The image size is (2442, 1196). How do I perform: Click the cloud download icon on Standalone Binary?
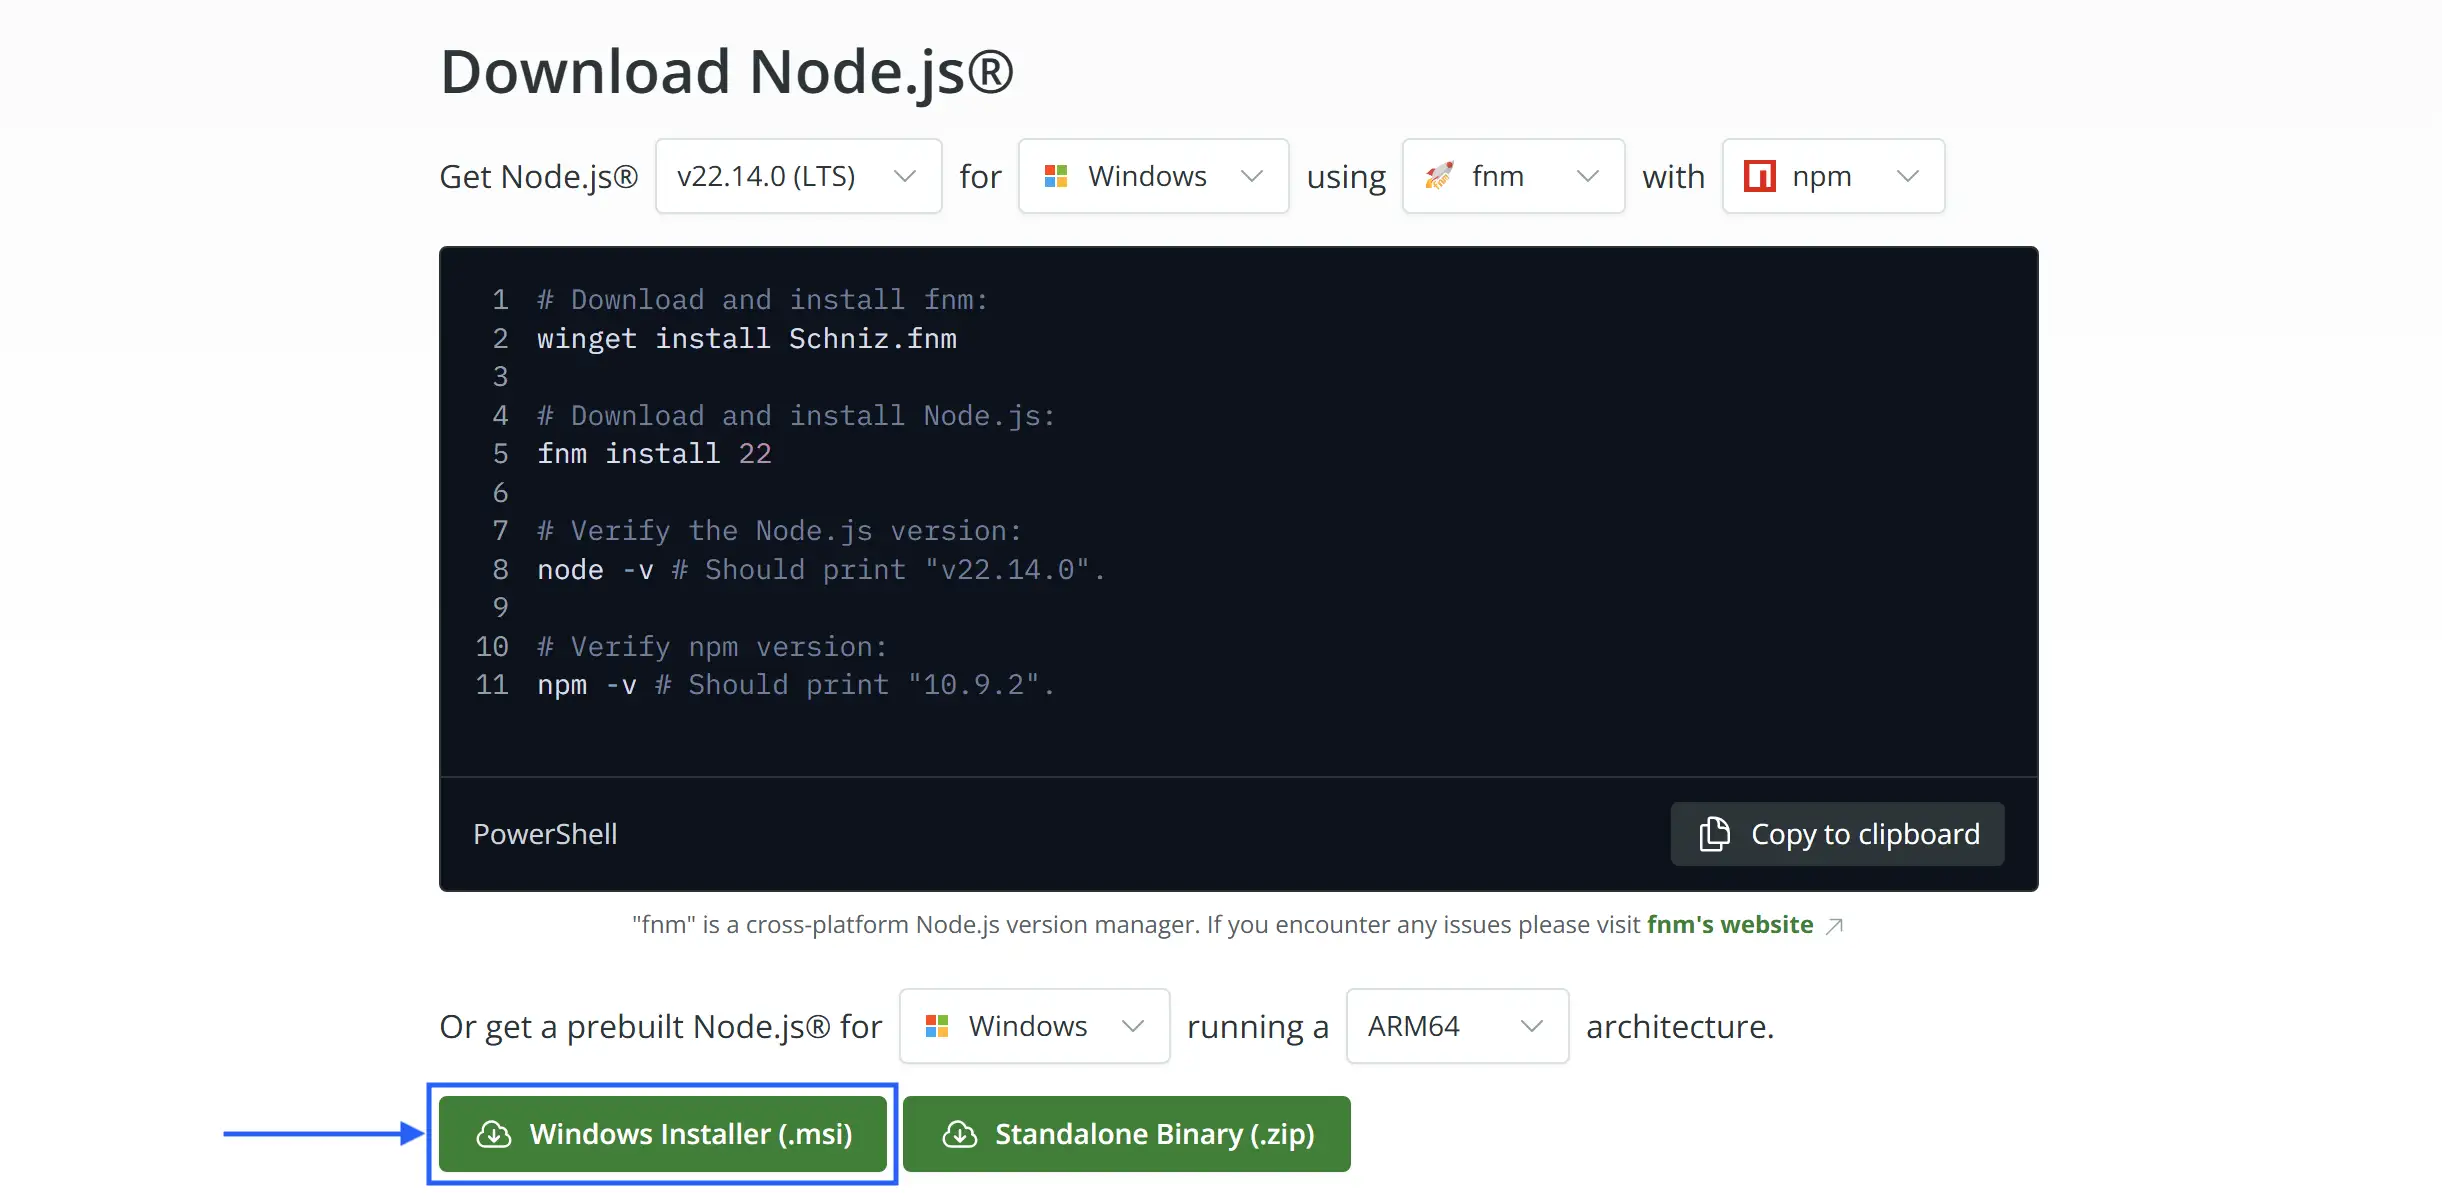click(x=960, y=1134)
